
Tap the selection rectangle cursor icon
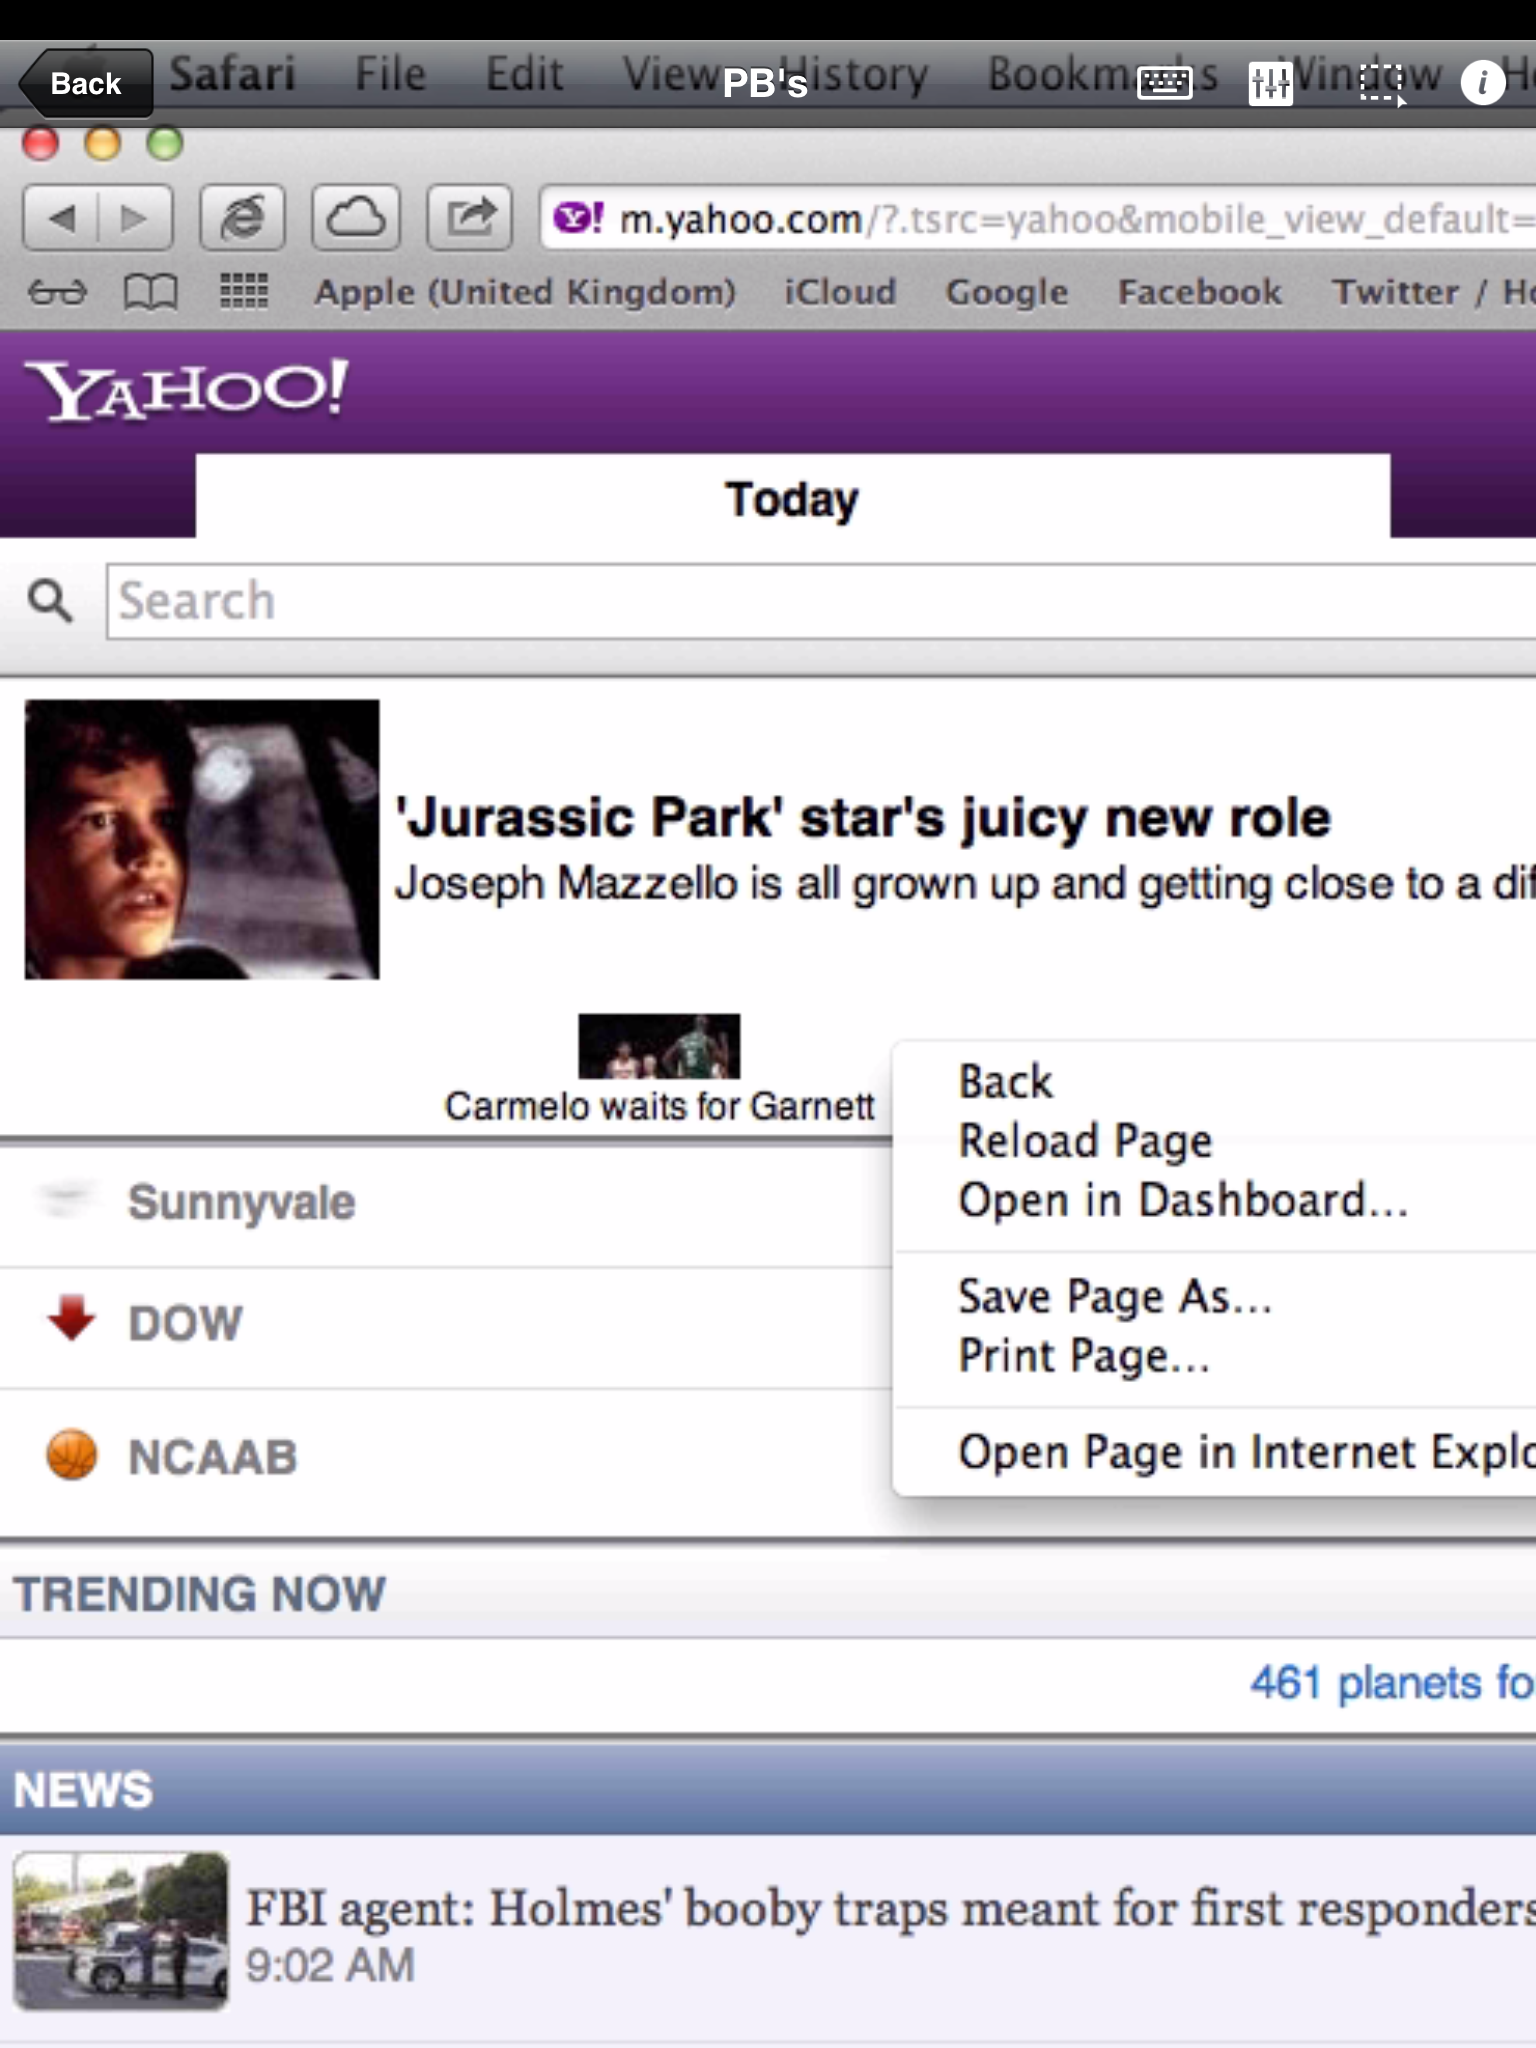pos(1382,83)
